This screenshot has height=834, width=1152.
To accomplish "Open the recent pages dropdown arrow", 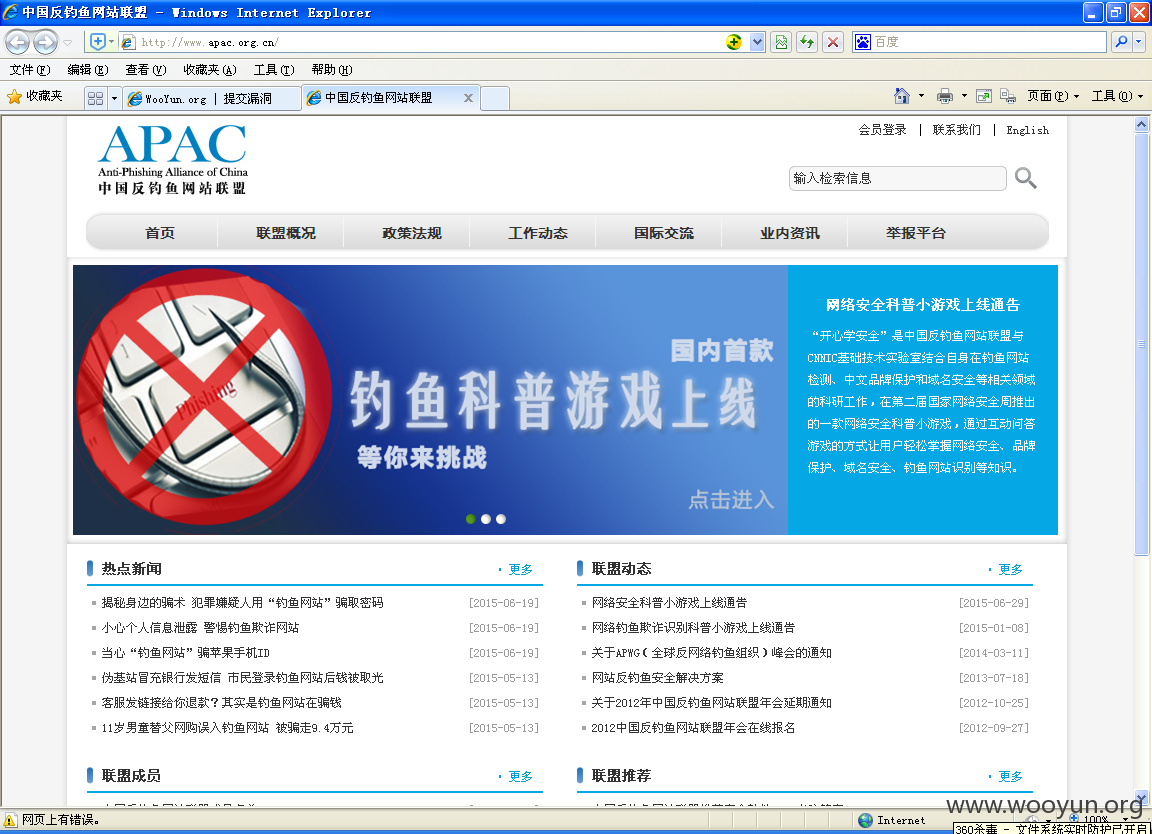I will (x=68, y=43).
